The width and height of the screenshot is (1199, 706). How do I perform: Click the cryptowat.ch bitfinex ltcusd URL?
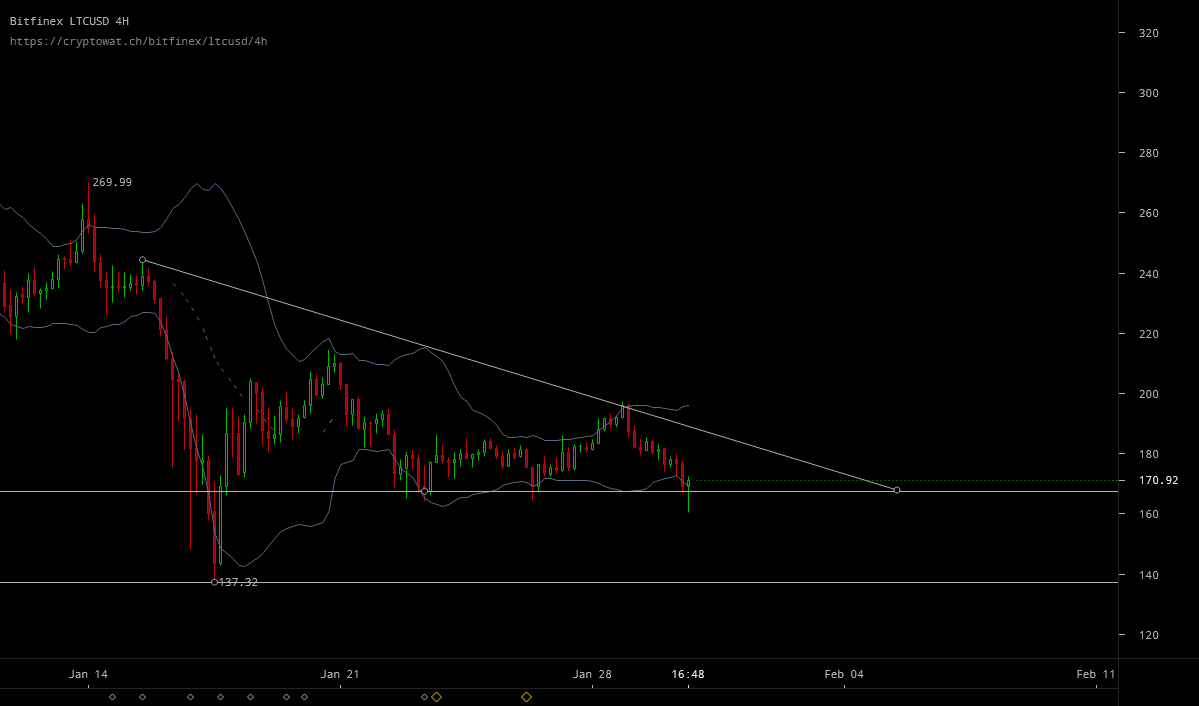click(138, 41)
